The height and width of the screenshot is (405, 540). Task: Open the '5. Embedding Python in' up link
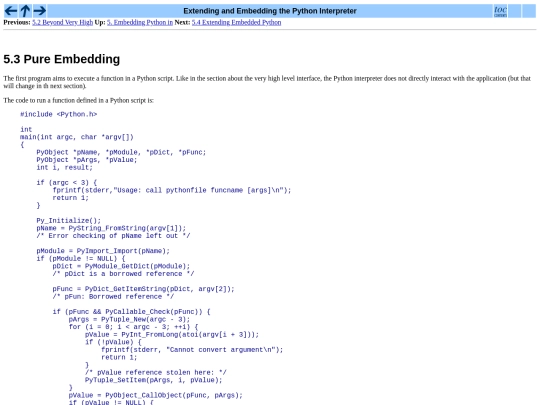[x=140, y=22]
